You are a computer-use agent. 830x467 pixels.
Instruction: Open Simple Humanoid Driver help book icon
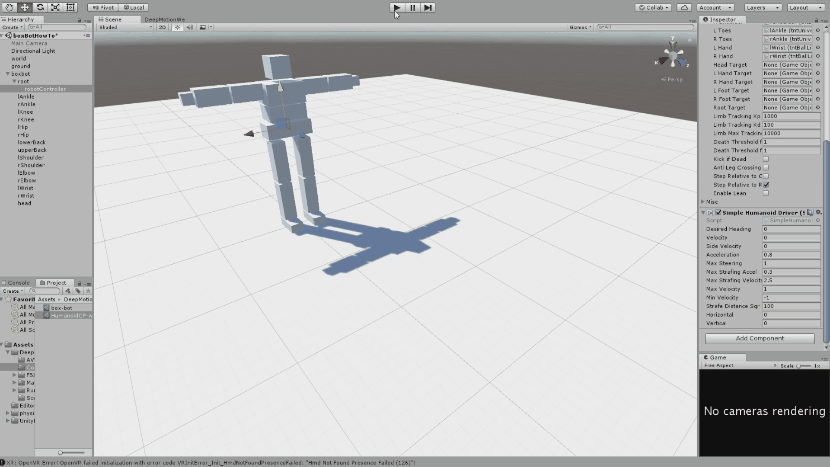(810, 212)
